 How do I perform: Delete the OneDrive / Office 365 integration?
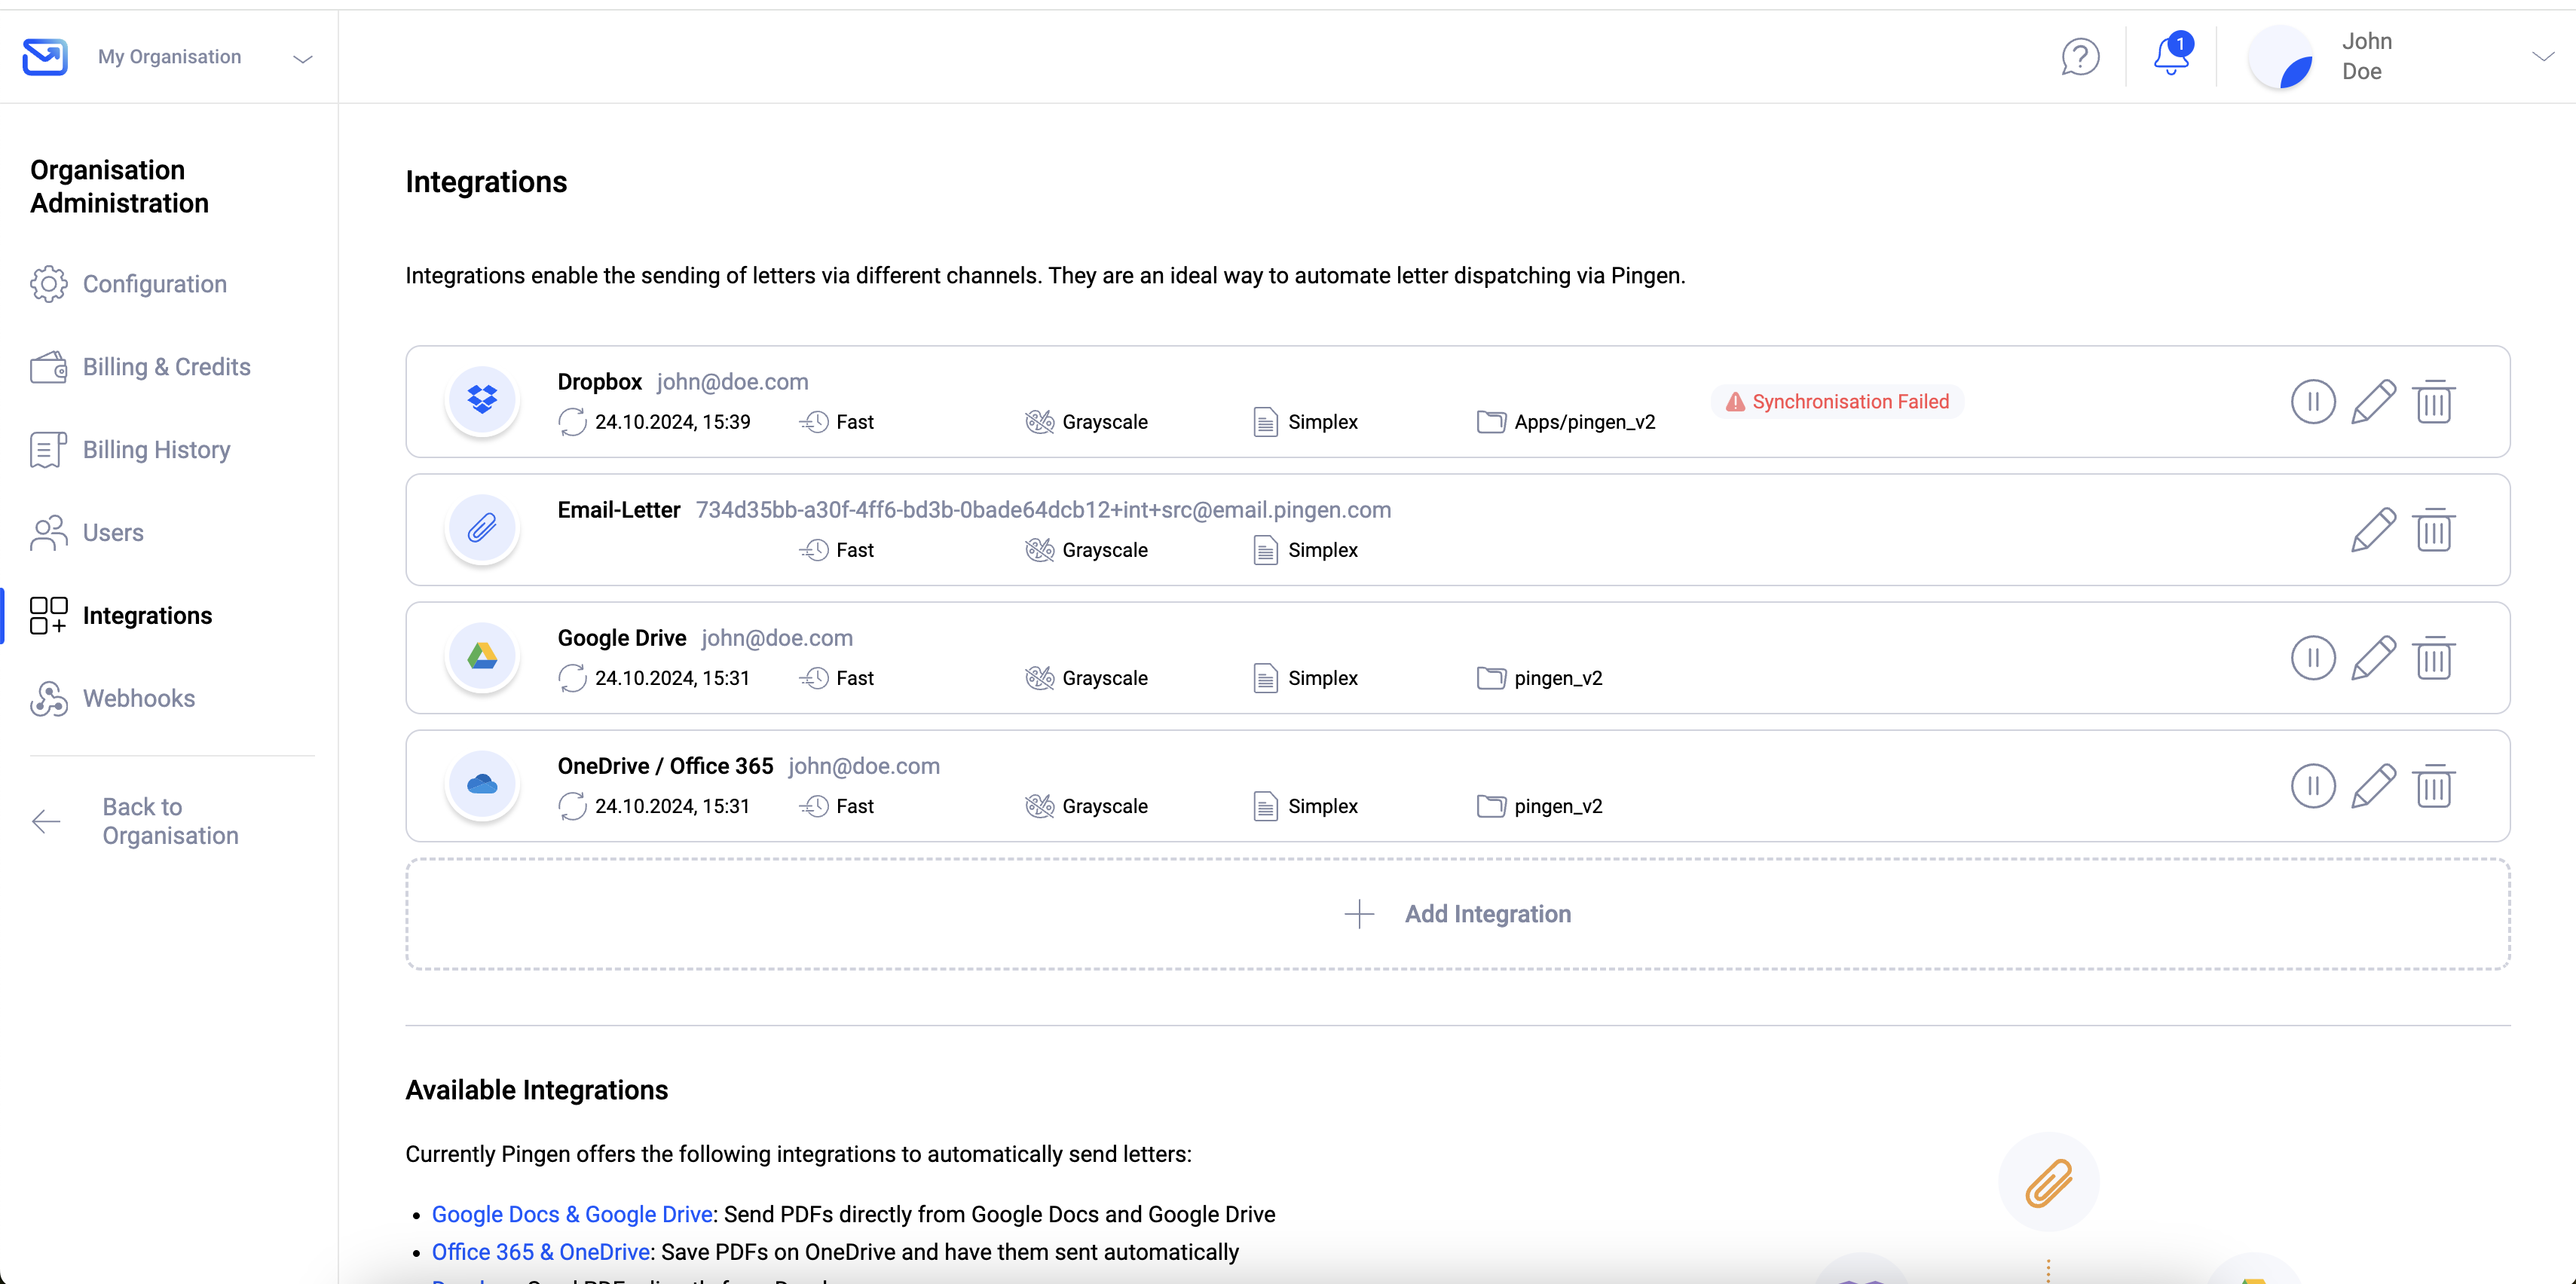point(2434,786)
